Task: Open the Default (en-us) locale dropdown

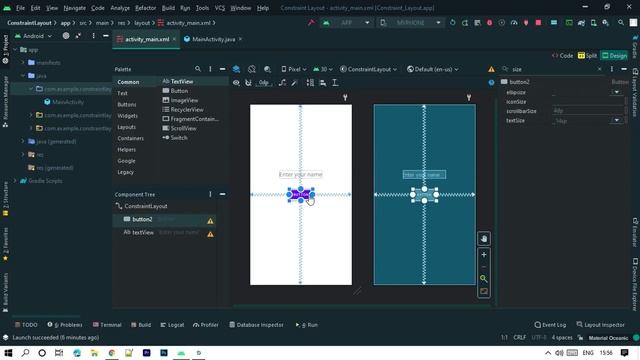Action: point(433,69)
